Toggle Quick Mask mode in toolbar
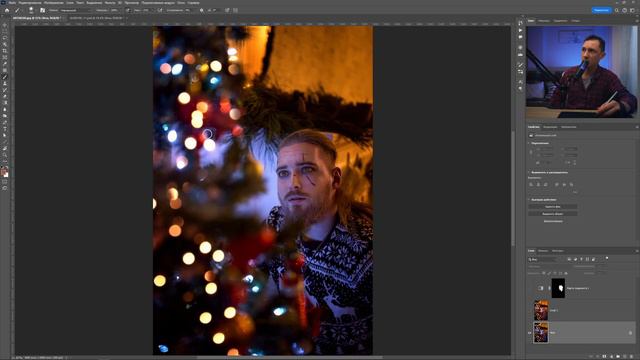The image size is (640, 360). 5,182
